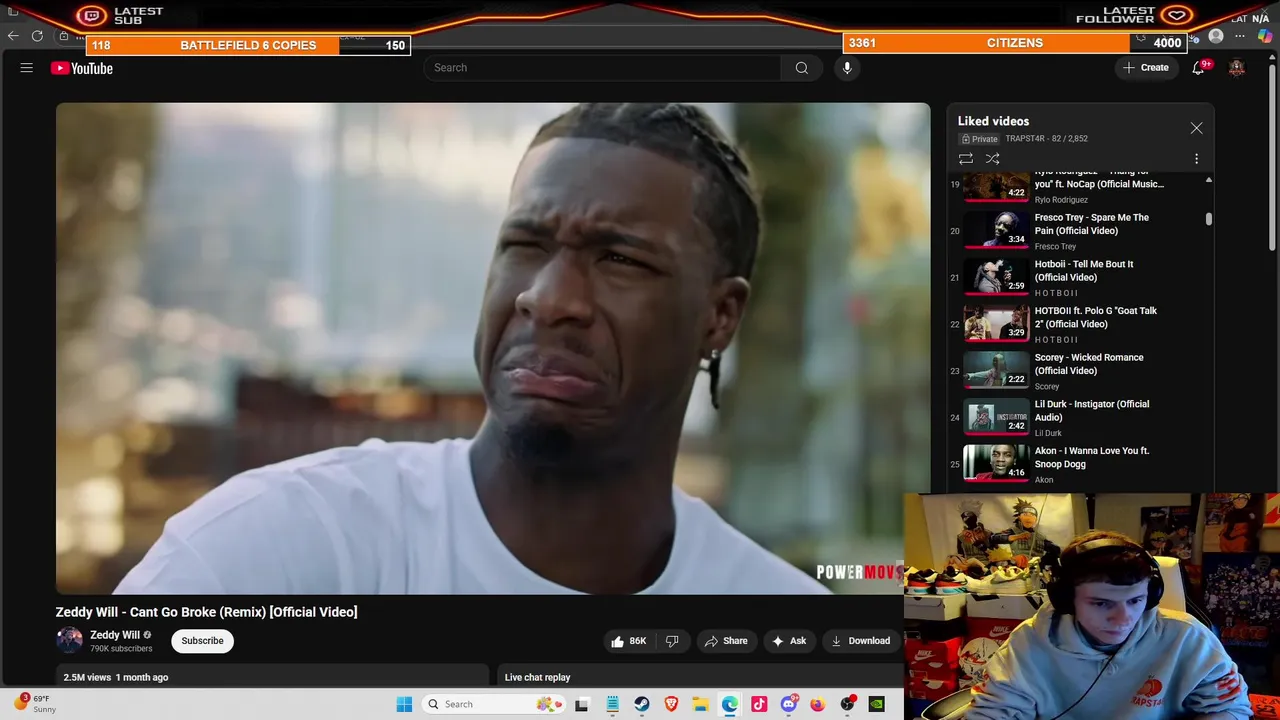Go to YouTube home via logo
Image resolution: width=1280 pixels, height=720 pixels.
[x=82, y=68]
